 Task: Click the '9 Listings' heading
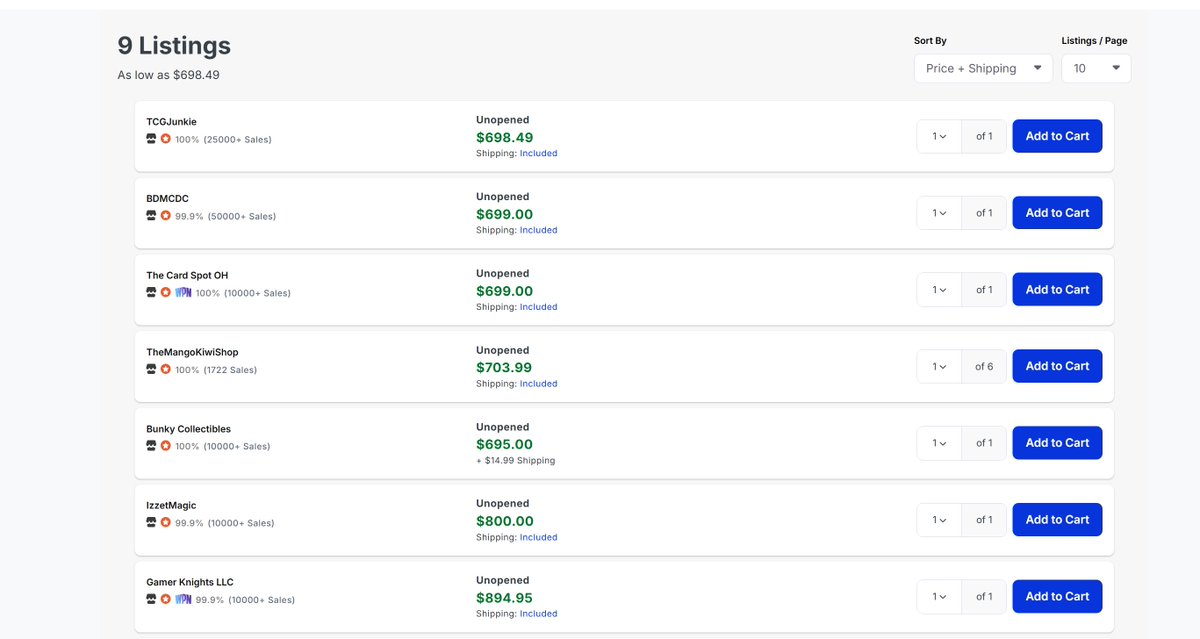pyautogui.click(x=174, y=45)
